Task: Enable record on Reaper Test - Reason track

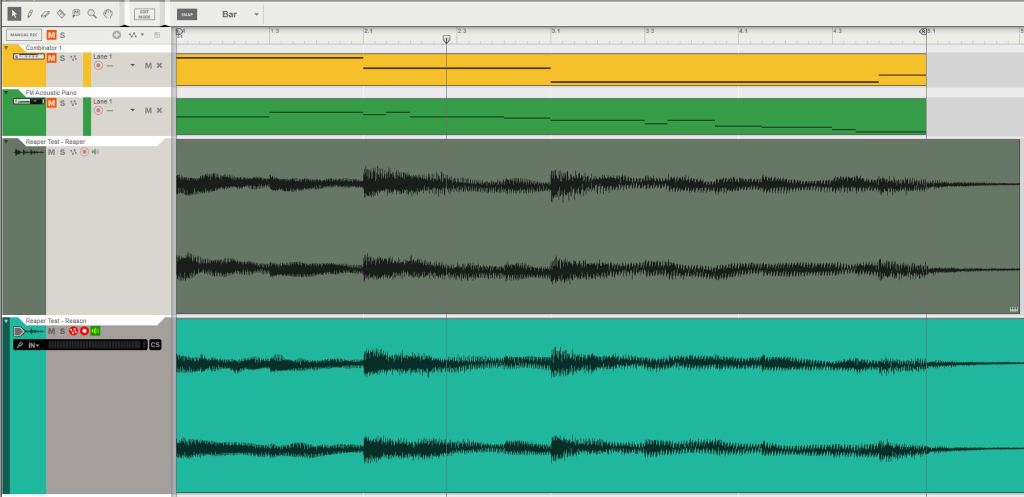Action: pos(85,331)
